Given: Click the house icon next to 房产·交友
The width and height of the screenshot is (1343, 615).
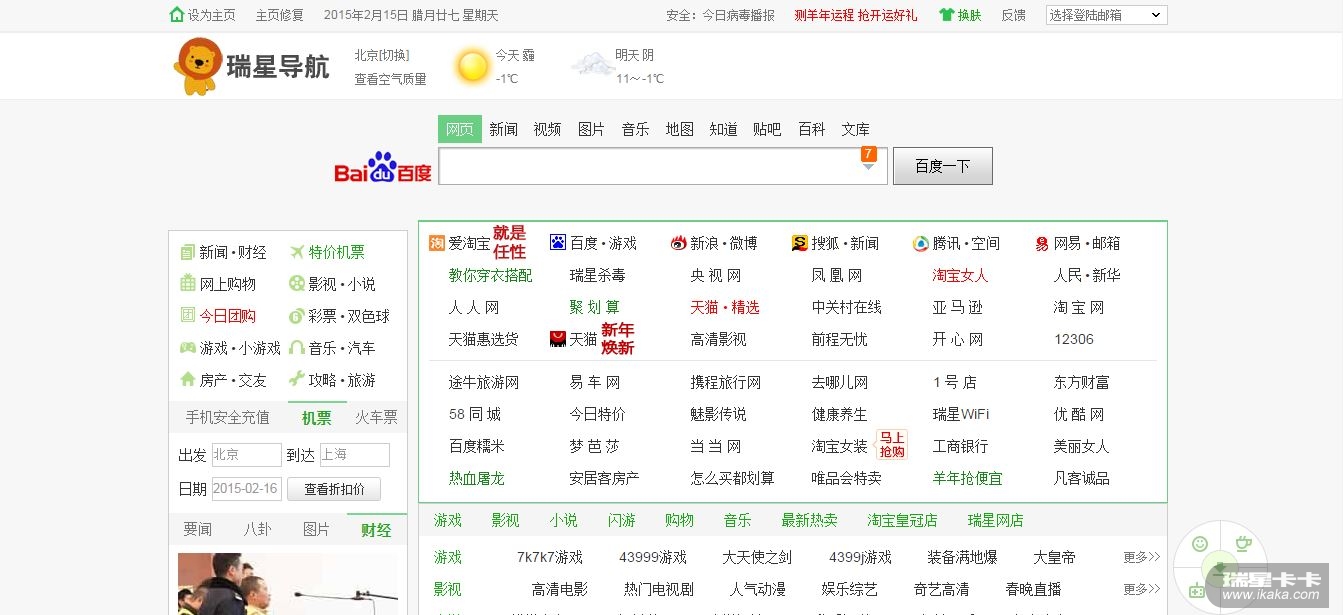Looking at the screenshot, I should tap(187, 380).
